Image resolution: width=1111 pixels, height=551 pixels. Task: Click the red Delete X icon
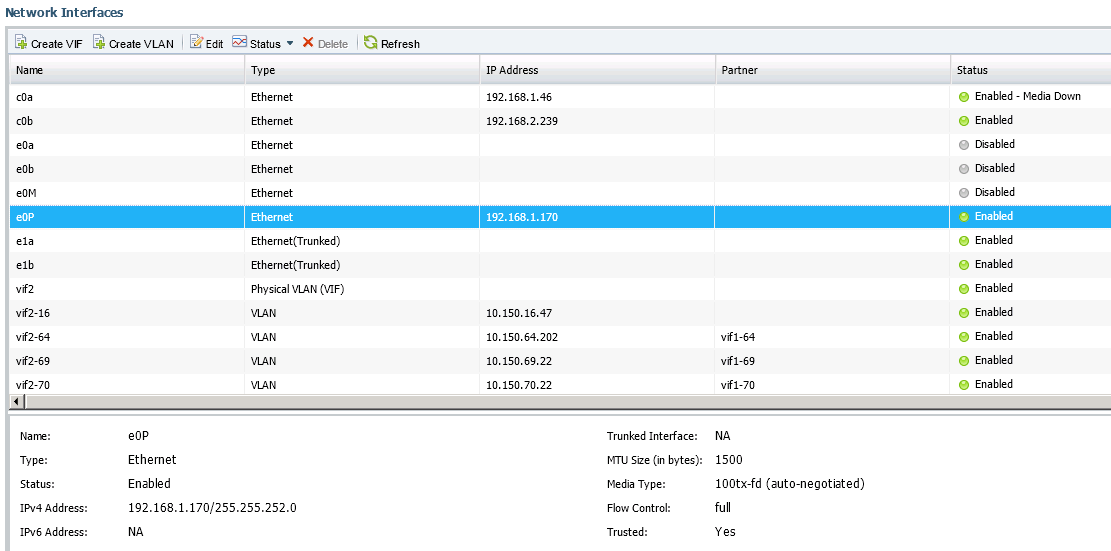tap(308, 43)
